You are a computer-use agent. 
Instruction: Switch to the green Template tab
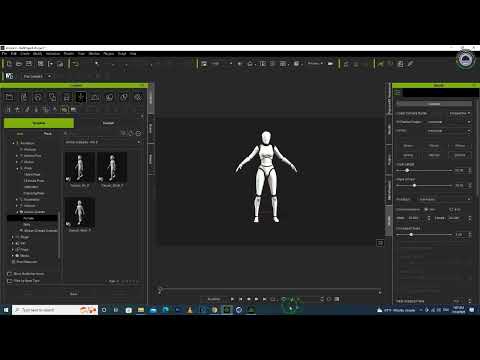point(39,123)
